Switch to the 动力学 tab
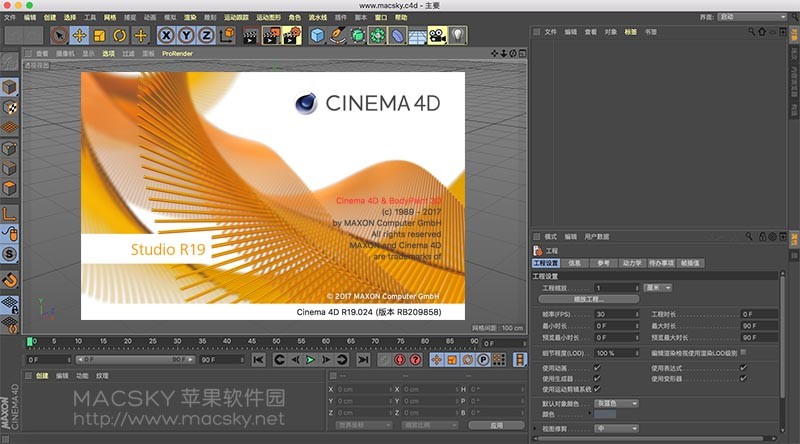 [x=632, y=263]
